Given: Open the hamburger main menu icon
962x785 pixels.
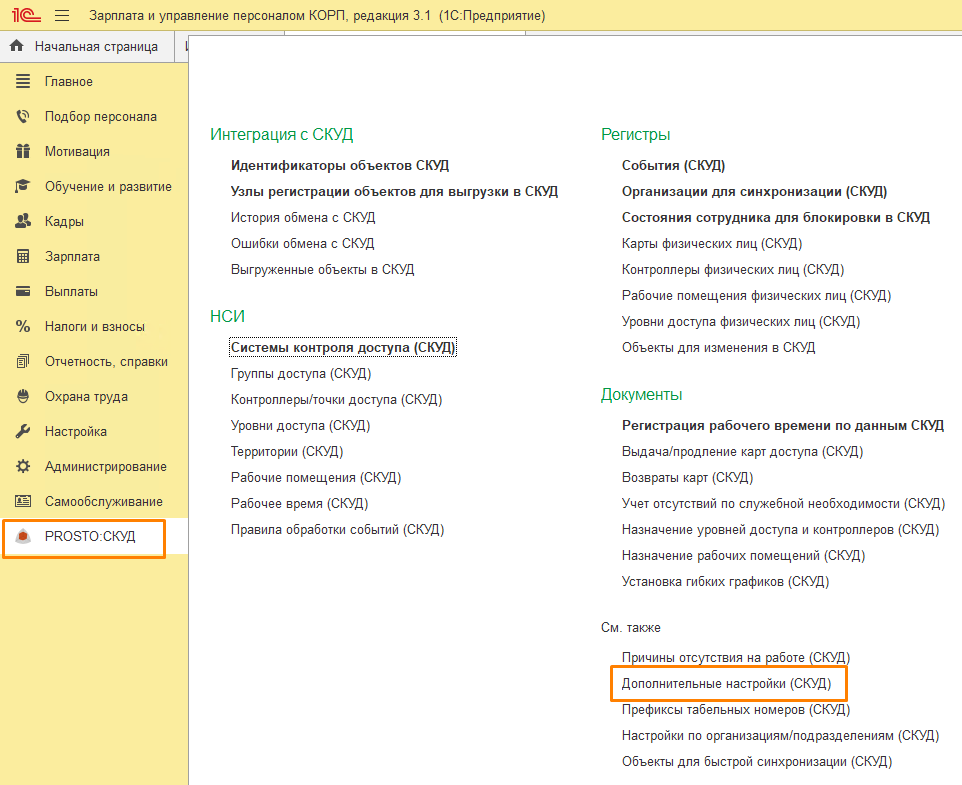Looking at the screenshot, I should (x=62, y=16).
